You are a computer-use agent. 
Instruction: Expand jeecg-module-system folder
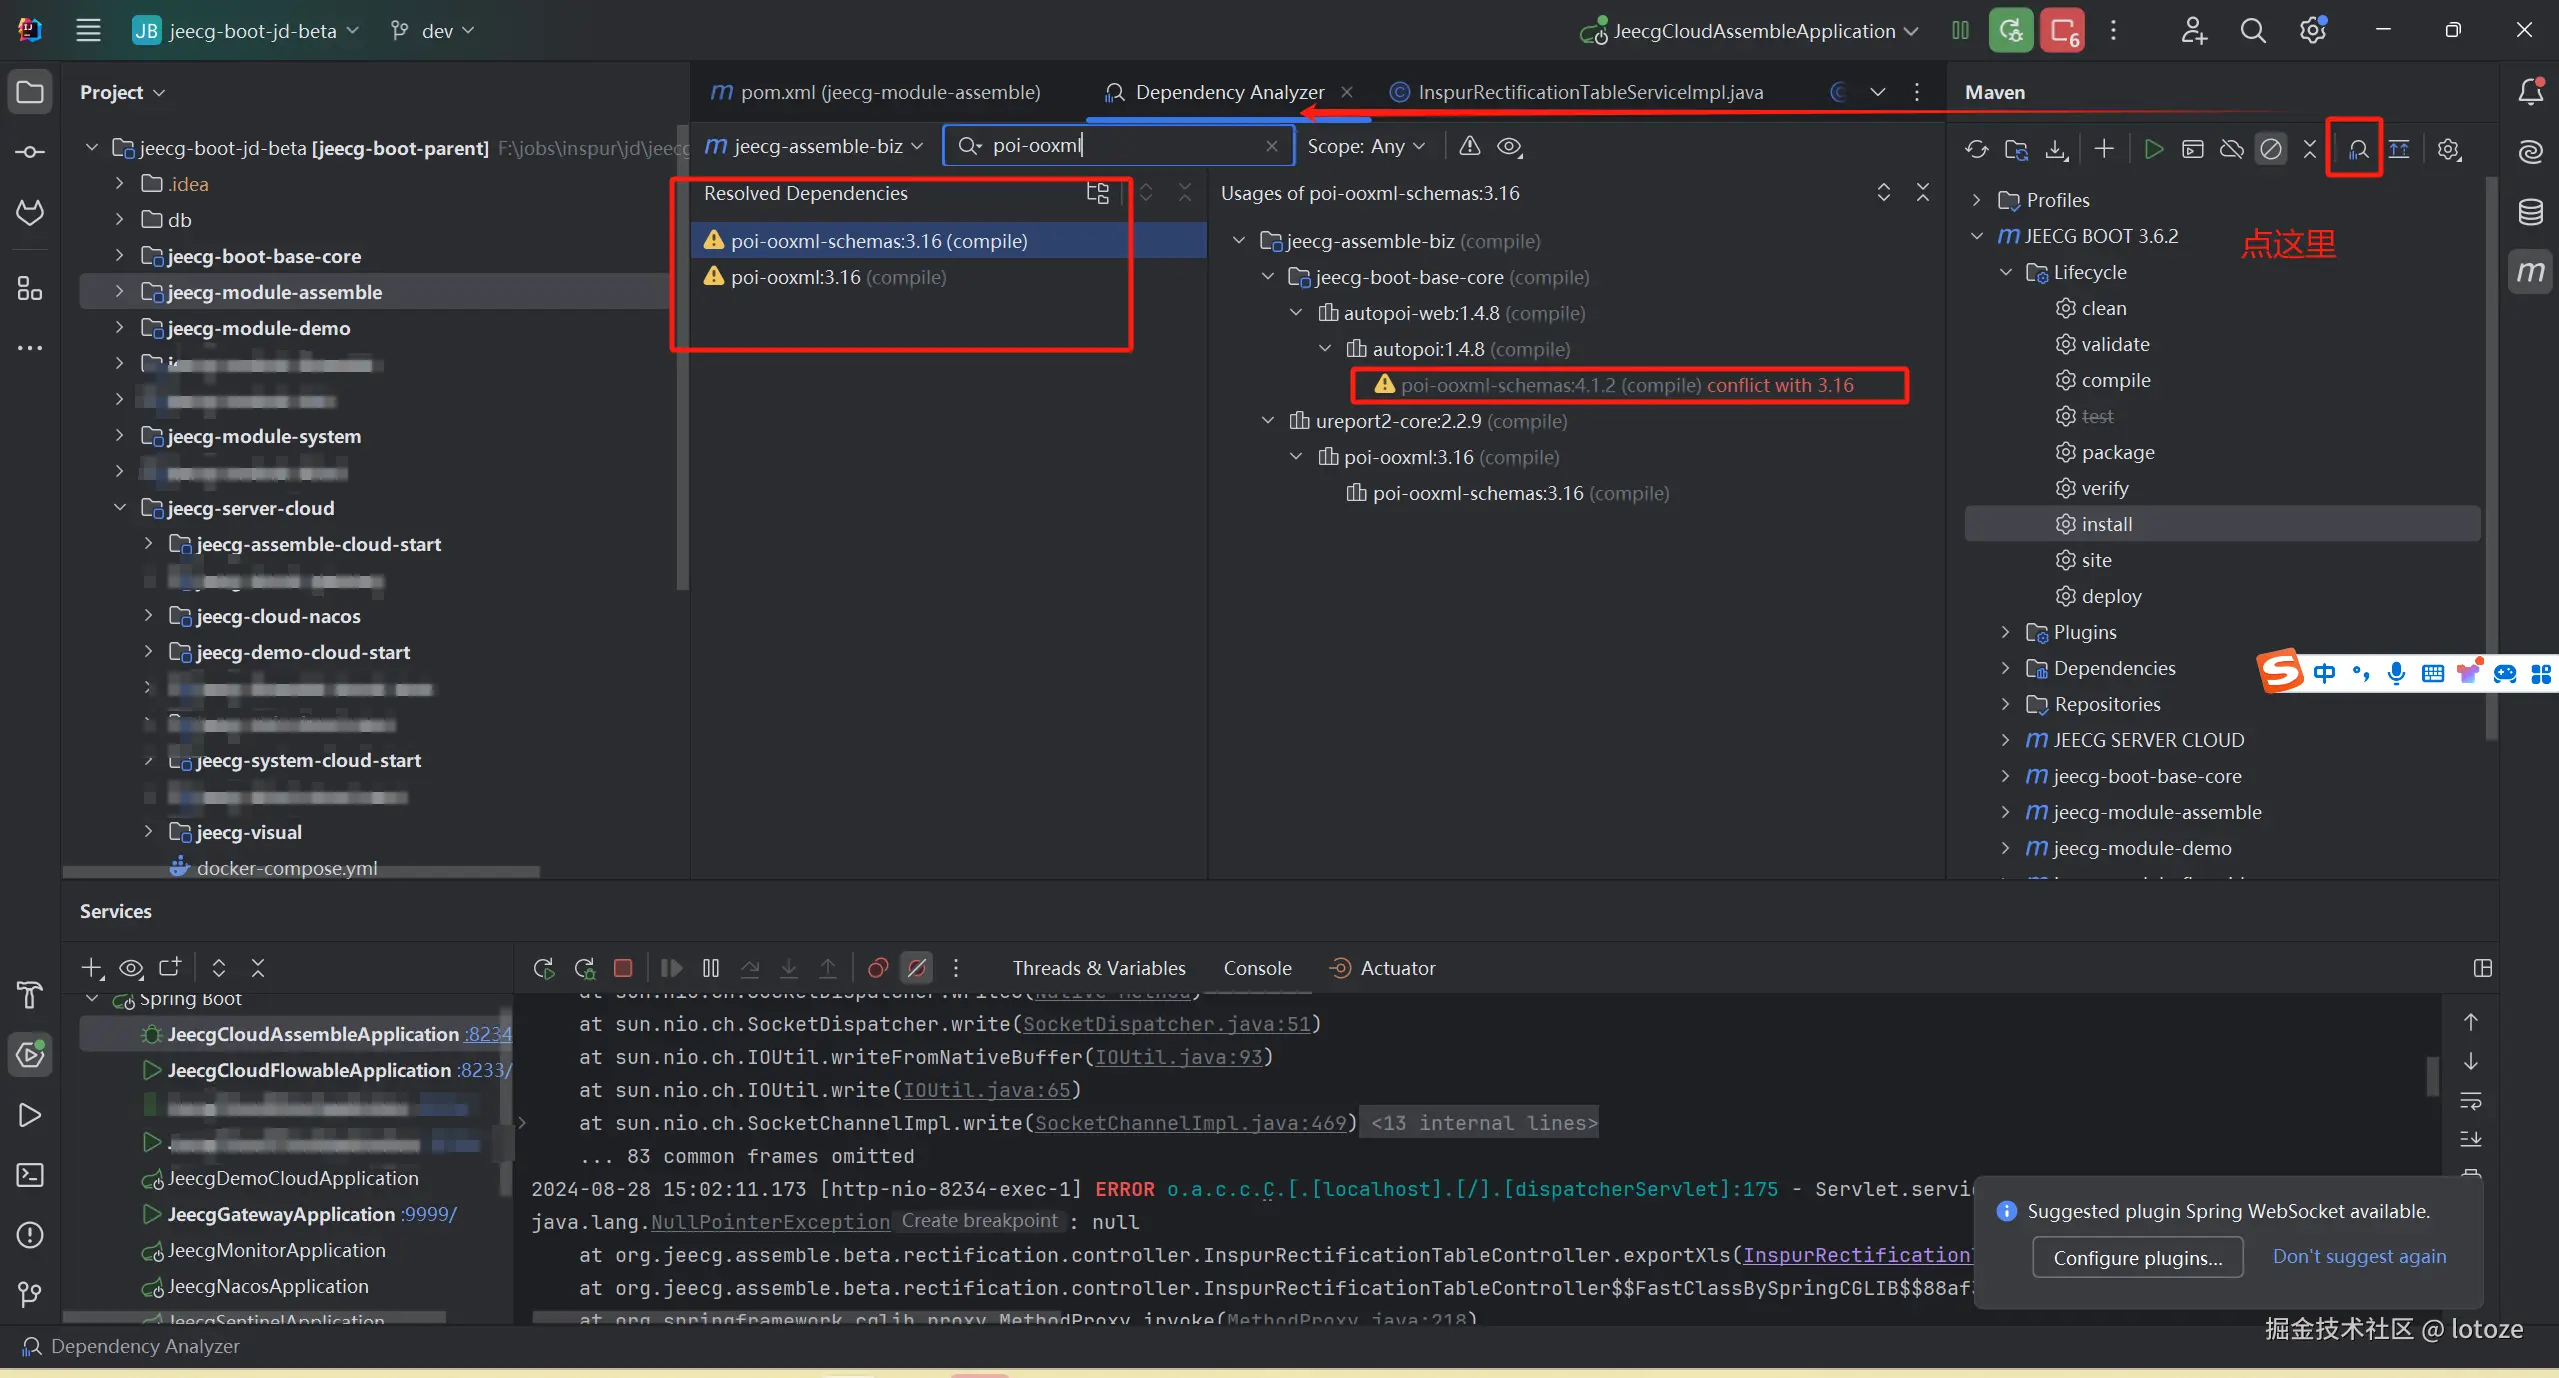click(x=119, y=436)
